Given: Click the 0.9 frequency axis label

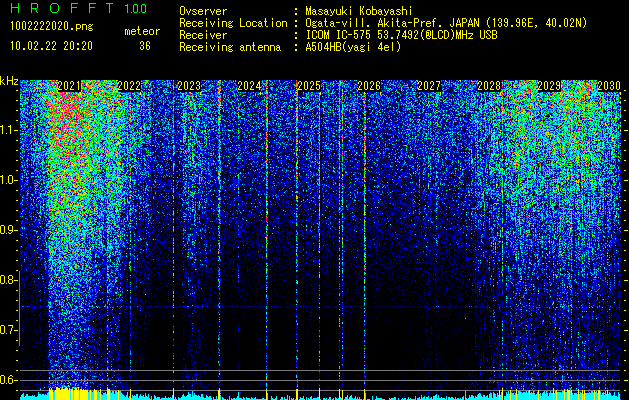Looking at the screenshot, I should (x=9, y=230).
